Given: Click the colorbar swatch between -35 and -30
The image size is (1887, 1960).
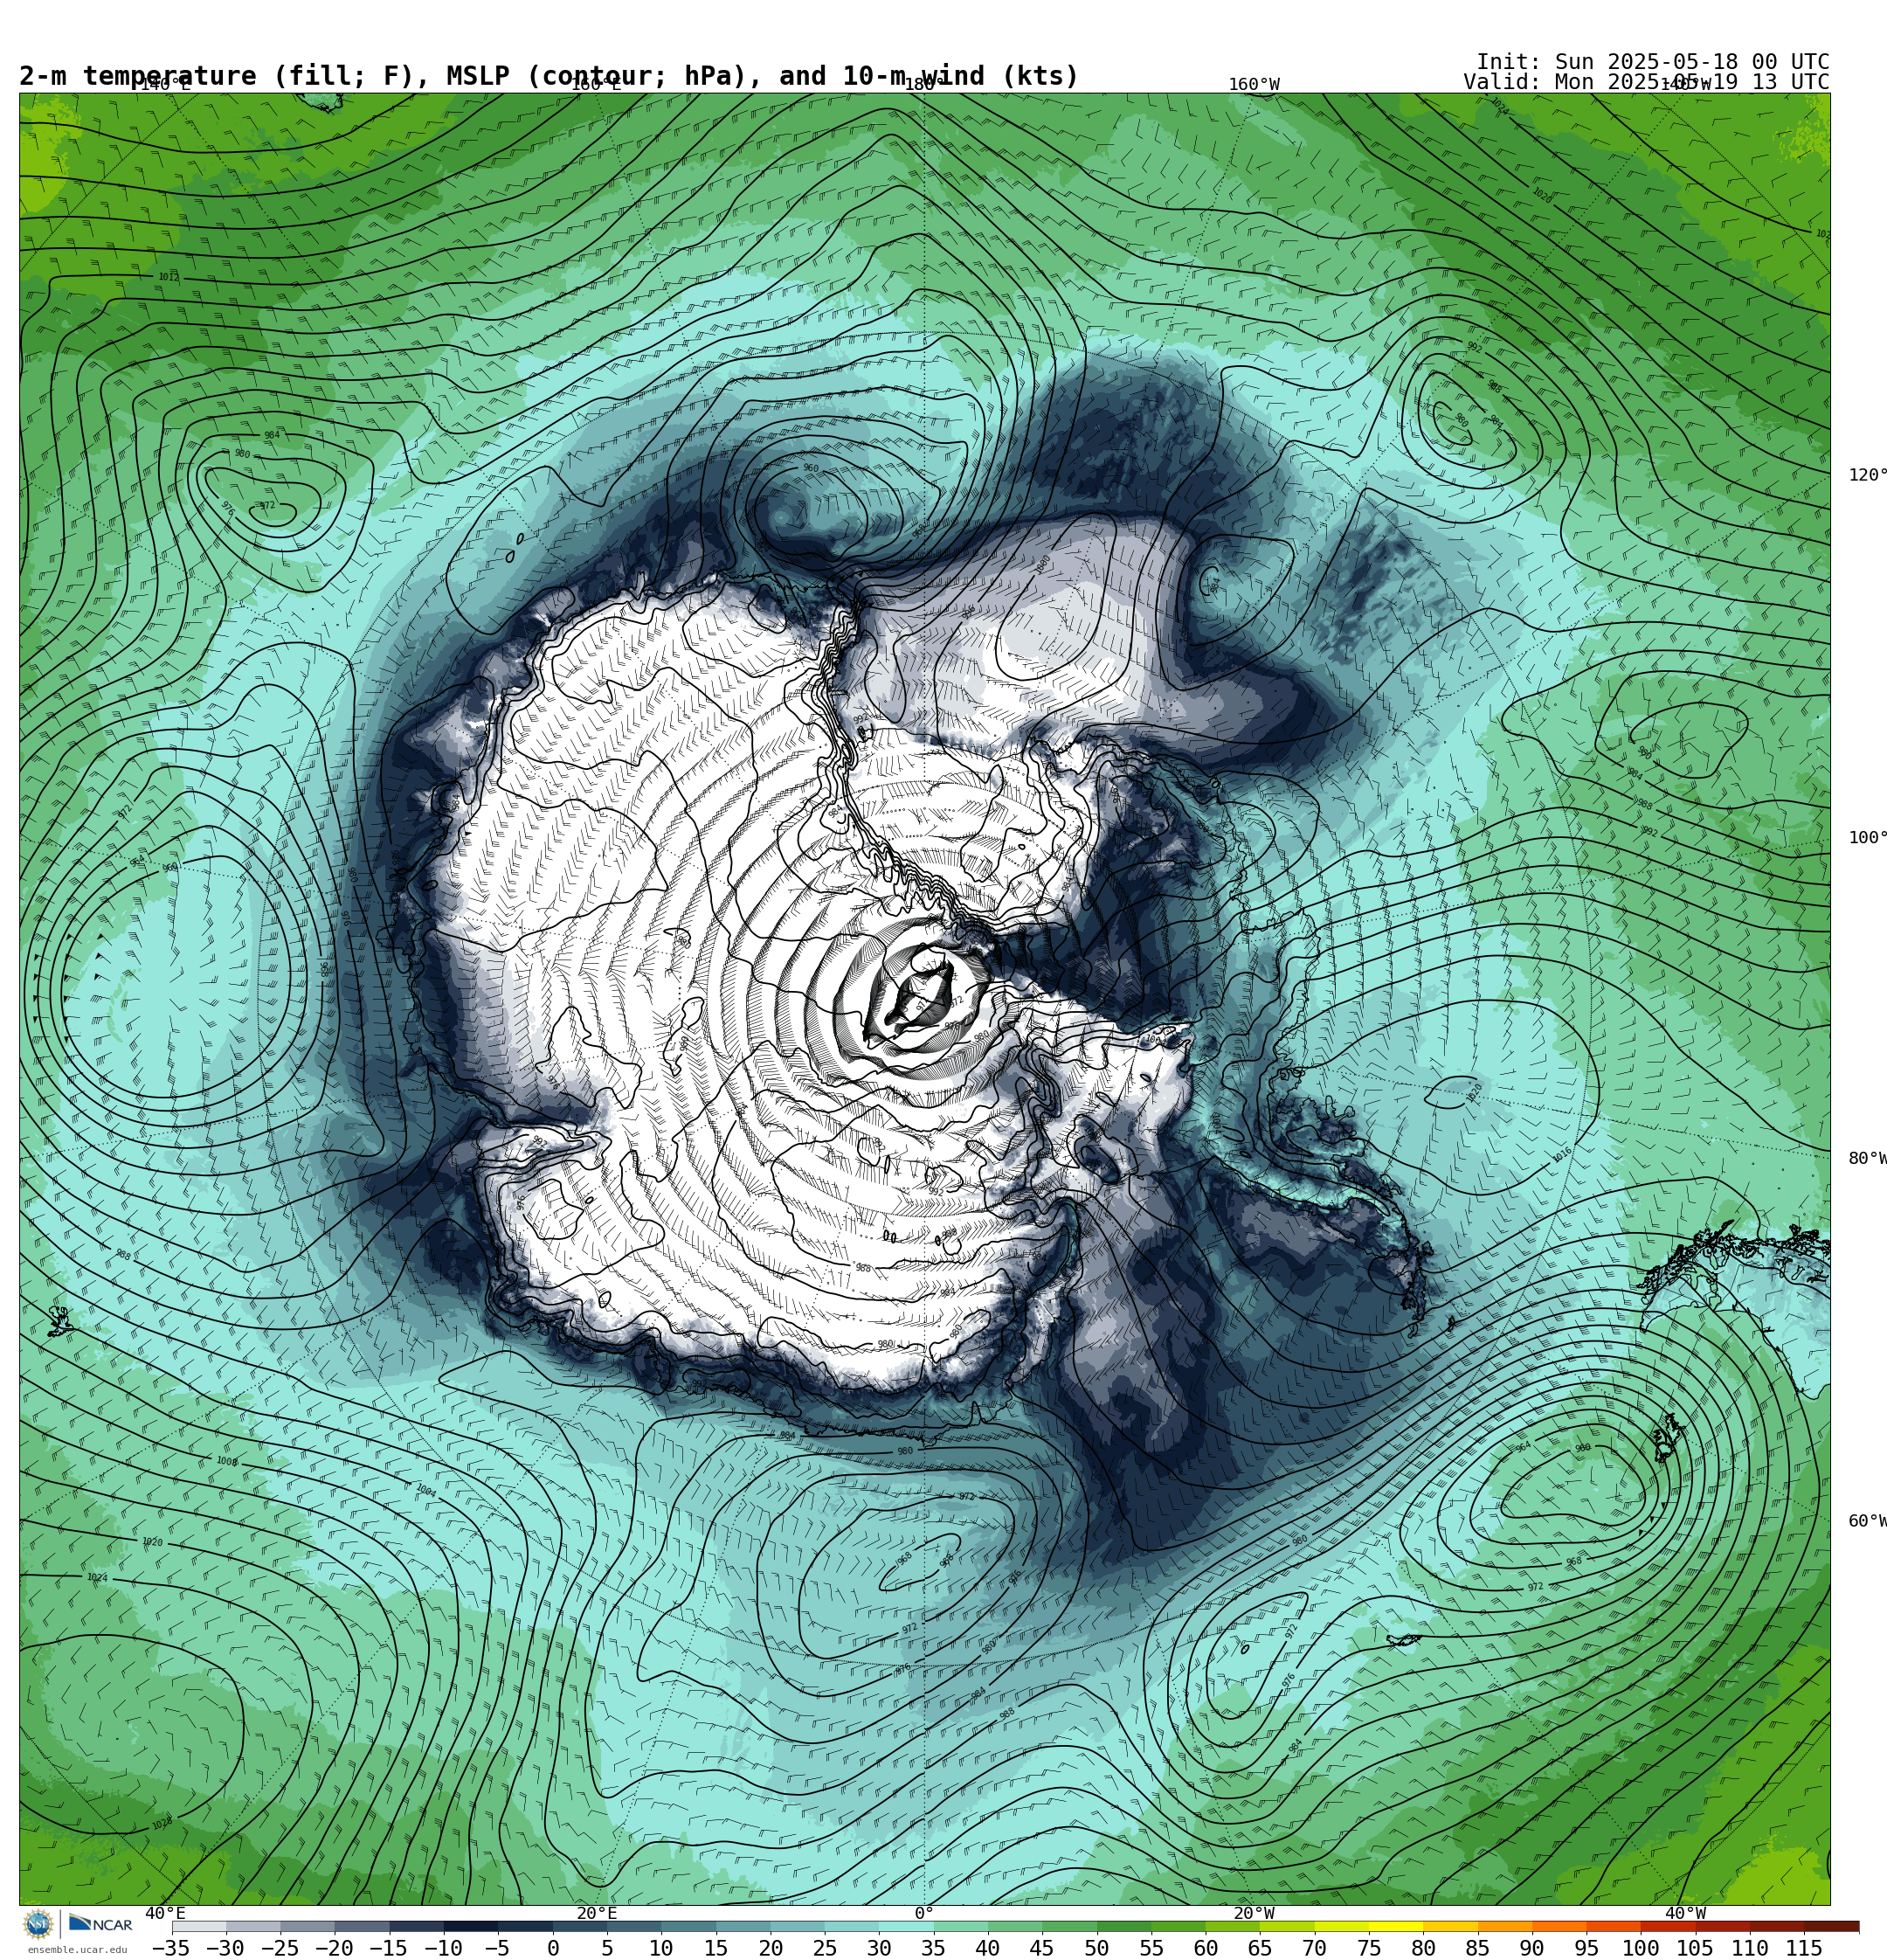Looking at the screenshot, I should click(x=199, y=1926).
